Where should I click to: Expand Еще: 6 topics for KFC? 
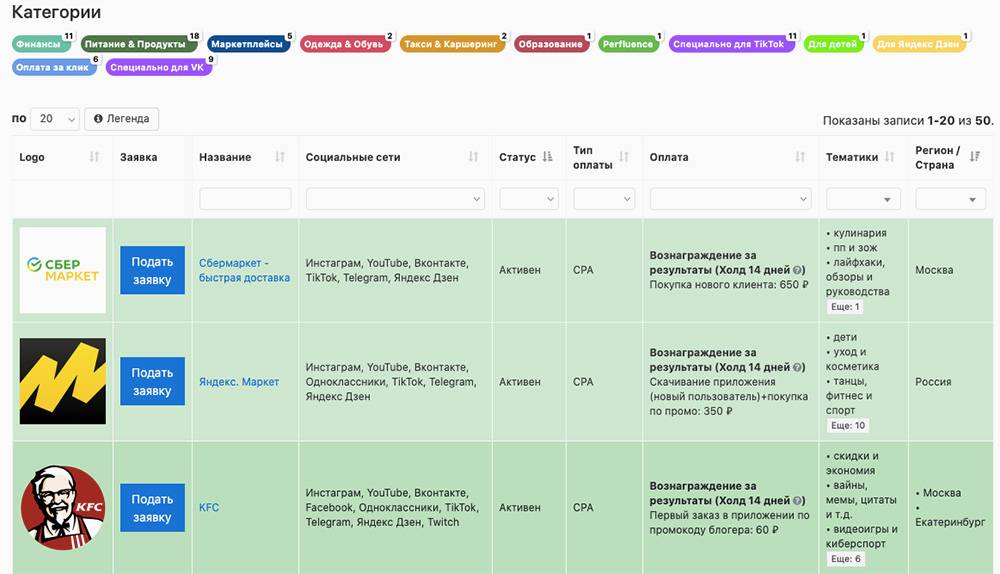(846, 559)
